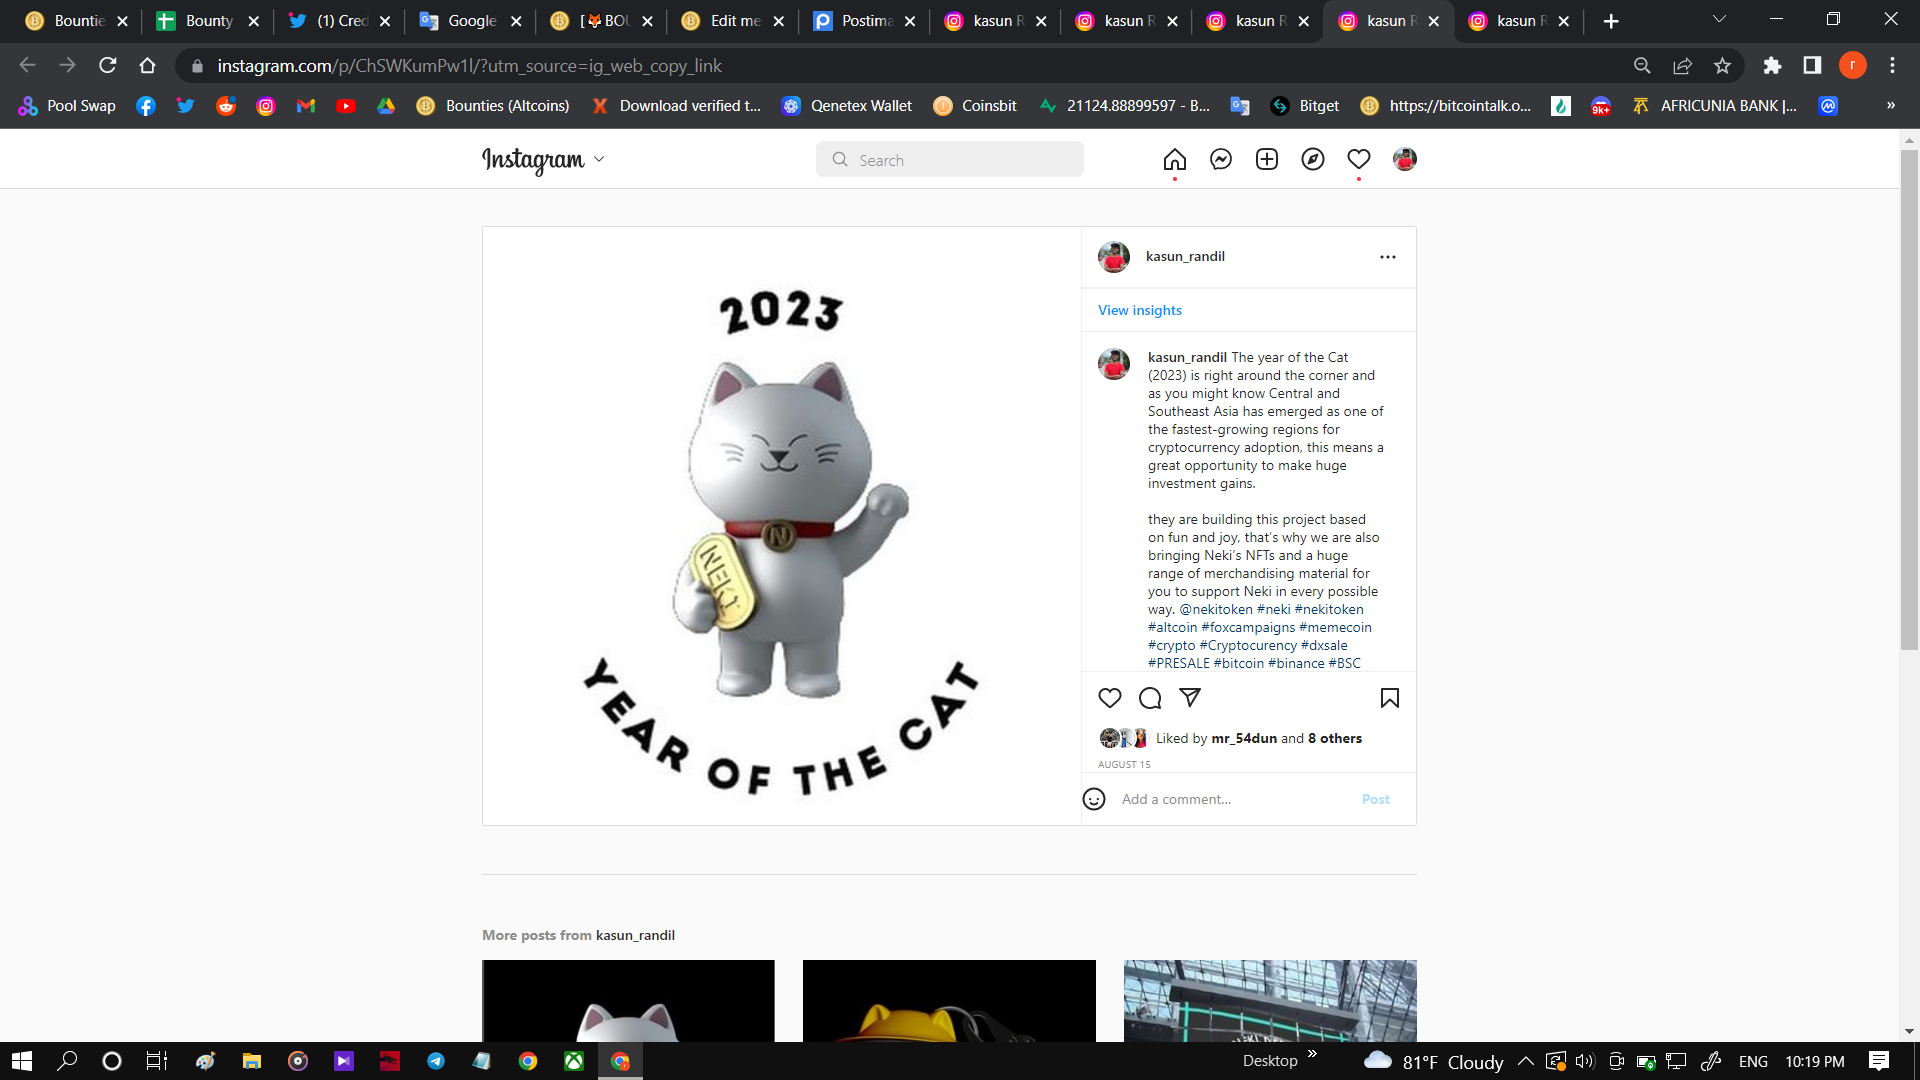1920x1080 pixels.
Task: Click the View insights link
Action: [x=1139, y=310]
